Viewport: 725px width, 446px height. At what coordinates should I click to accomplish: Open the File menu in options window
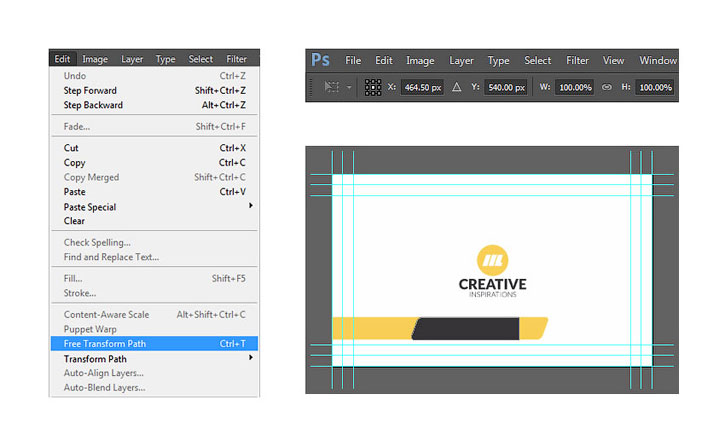[x=353, y=61]
